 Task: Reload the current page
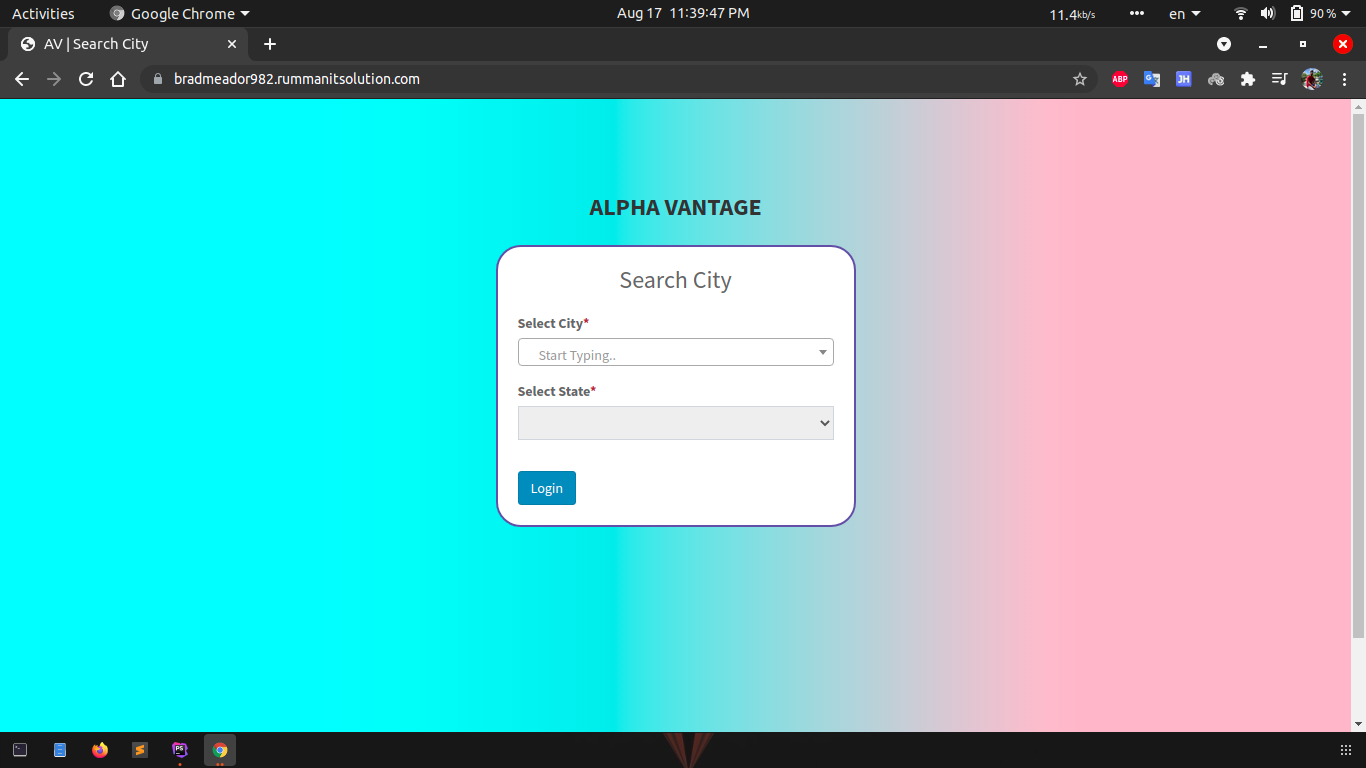[86, 79]
